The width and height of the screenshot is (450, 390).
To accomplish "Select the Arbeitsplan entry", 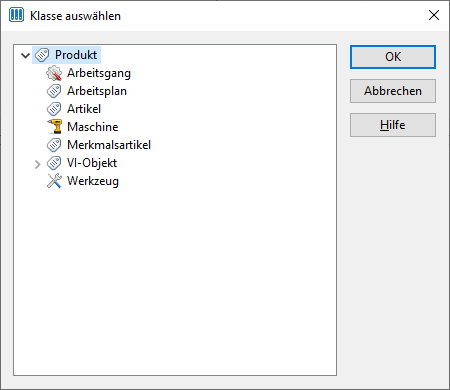I will [97, 91].
